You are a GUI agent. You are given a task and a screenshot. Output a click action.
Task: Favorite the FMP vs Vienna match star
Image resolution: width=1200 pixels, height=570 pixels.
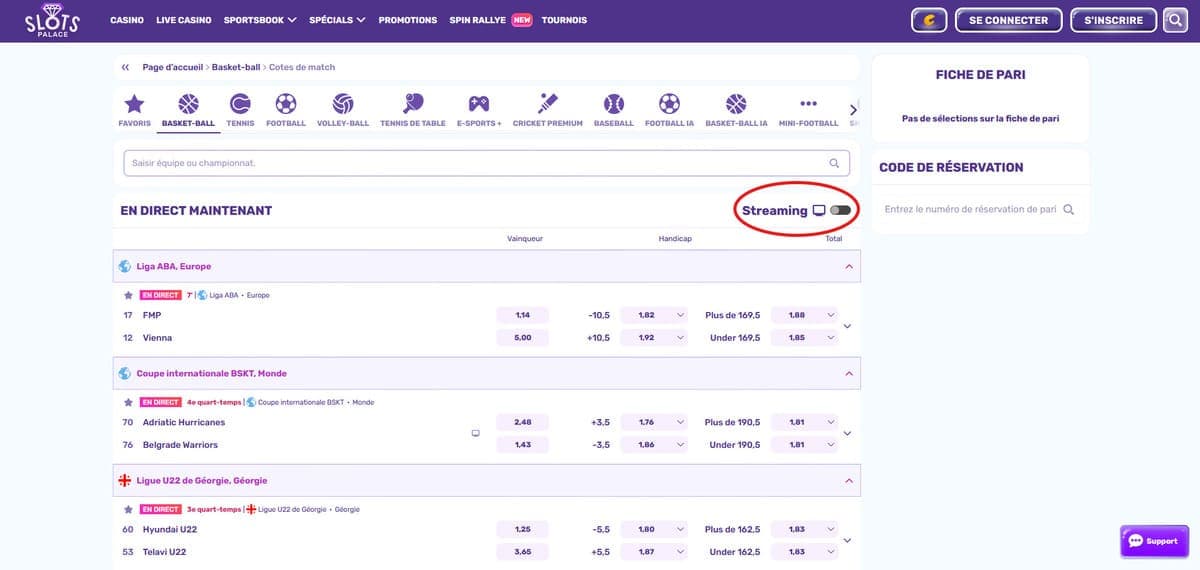tap(128, 295)
